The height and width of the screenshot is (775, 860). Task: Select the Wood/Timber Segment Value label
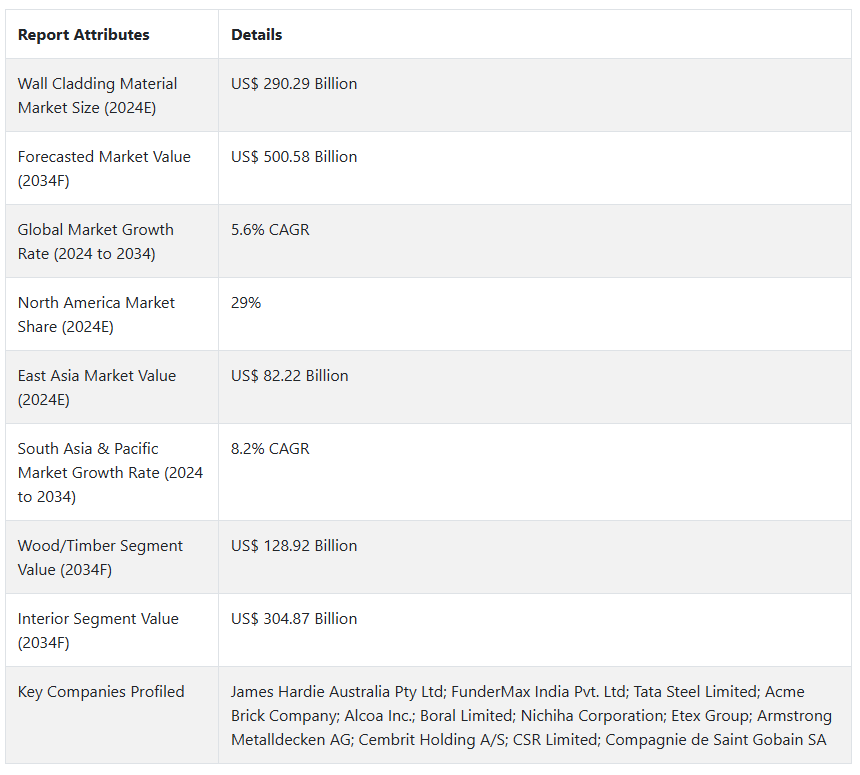click(x=100, y=558)
